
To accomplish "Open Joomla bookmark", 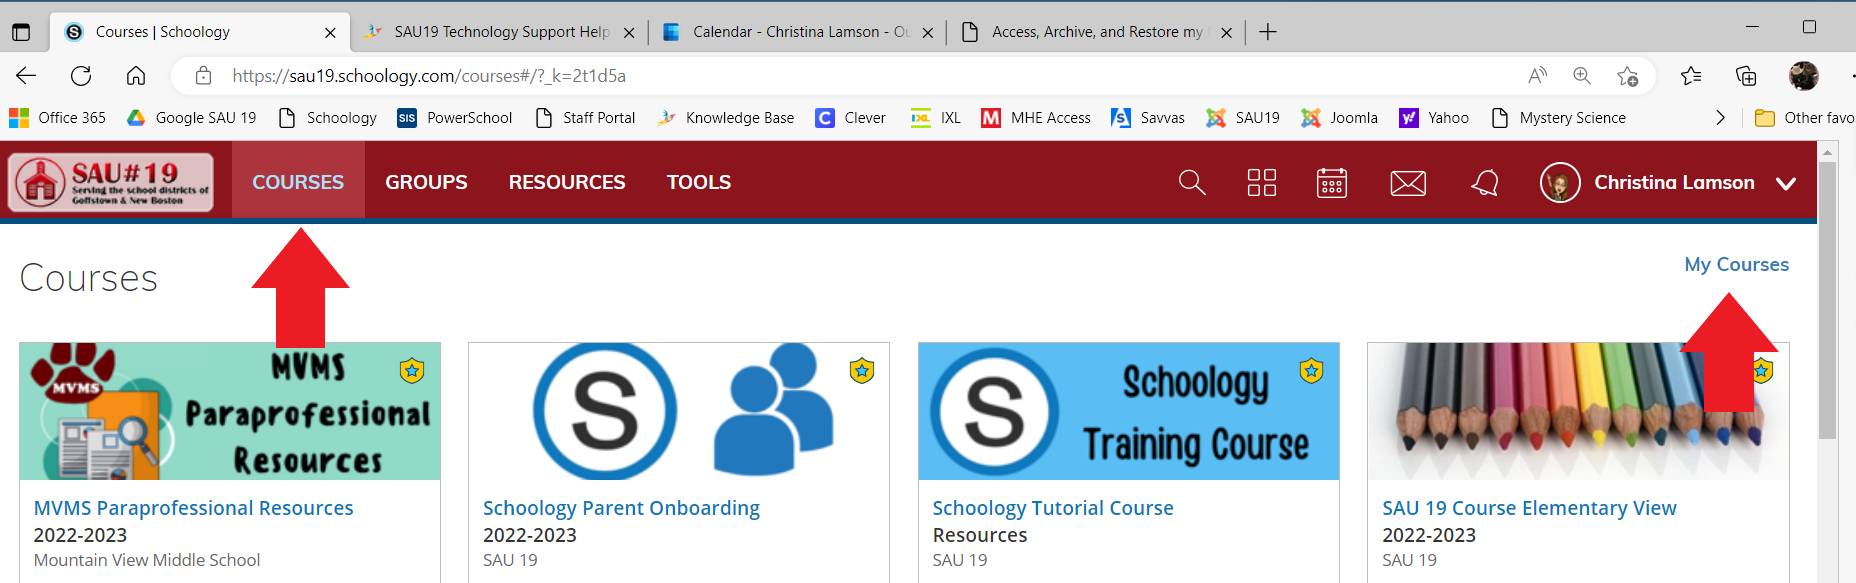I will click(x=1339, y=118).
